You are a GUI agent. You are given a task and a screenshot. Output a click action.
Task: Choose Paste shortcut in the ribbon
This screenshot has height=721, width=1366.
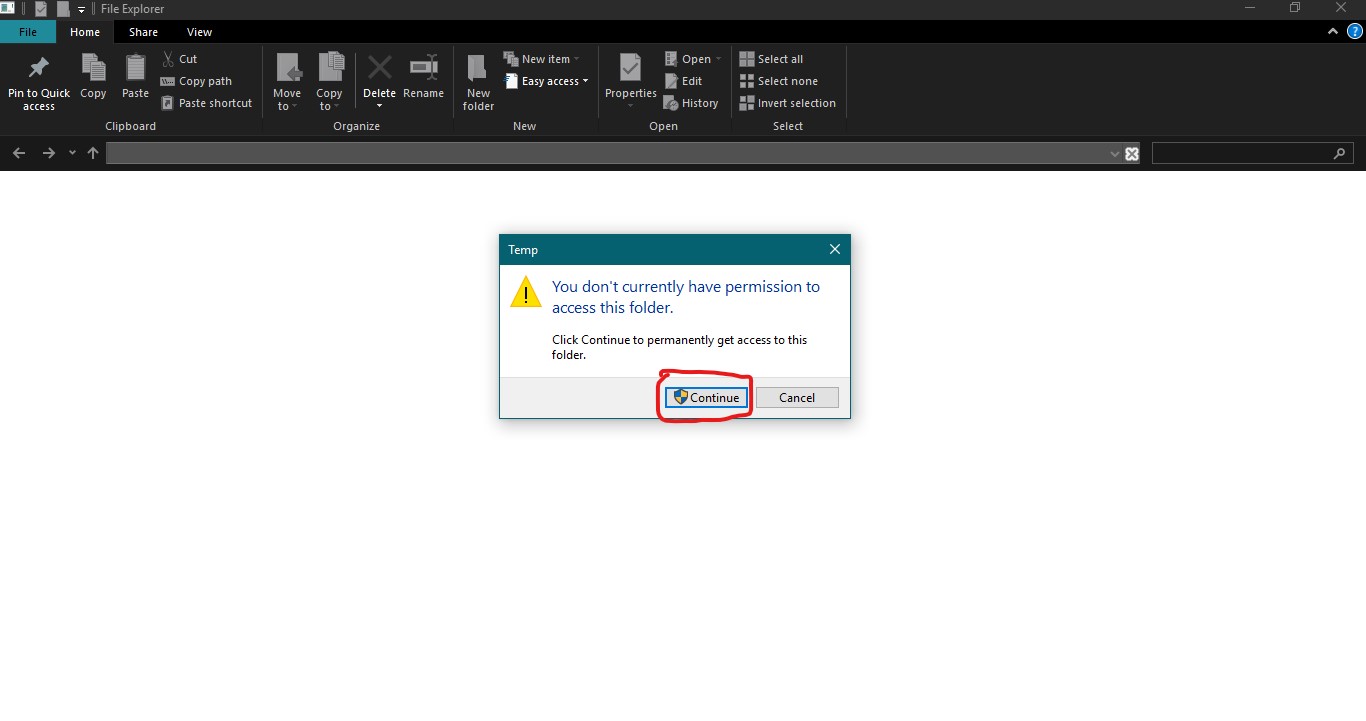pyautogui.click(x=206, y=103)
